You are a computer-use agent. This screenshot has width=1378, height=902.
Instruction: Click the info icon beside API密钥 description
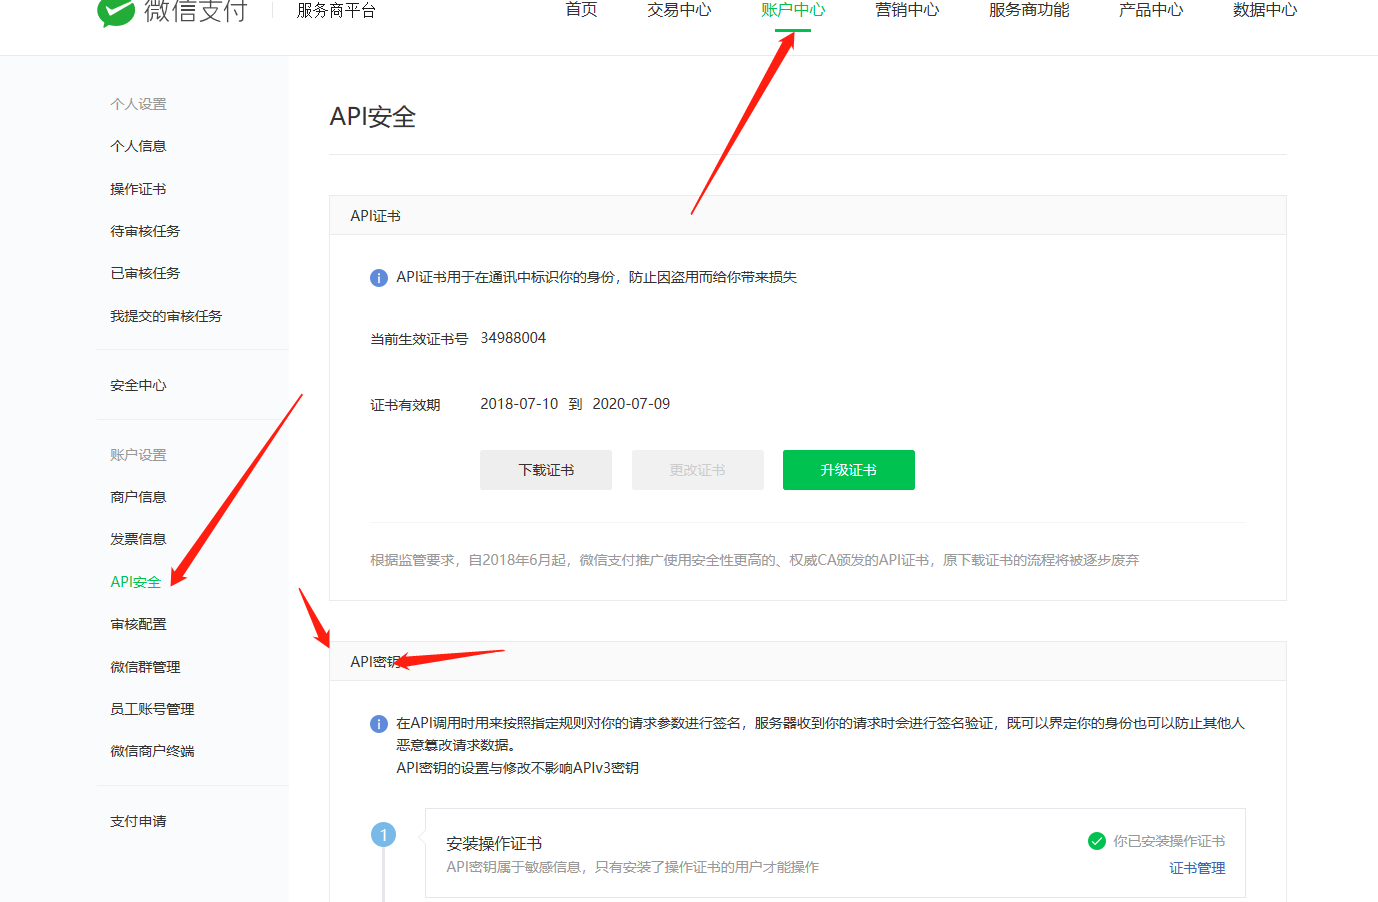pyautogui.click(x=379, y=724)
